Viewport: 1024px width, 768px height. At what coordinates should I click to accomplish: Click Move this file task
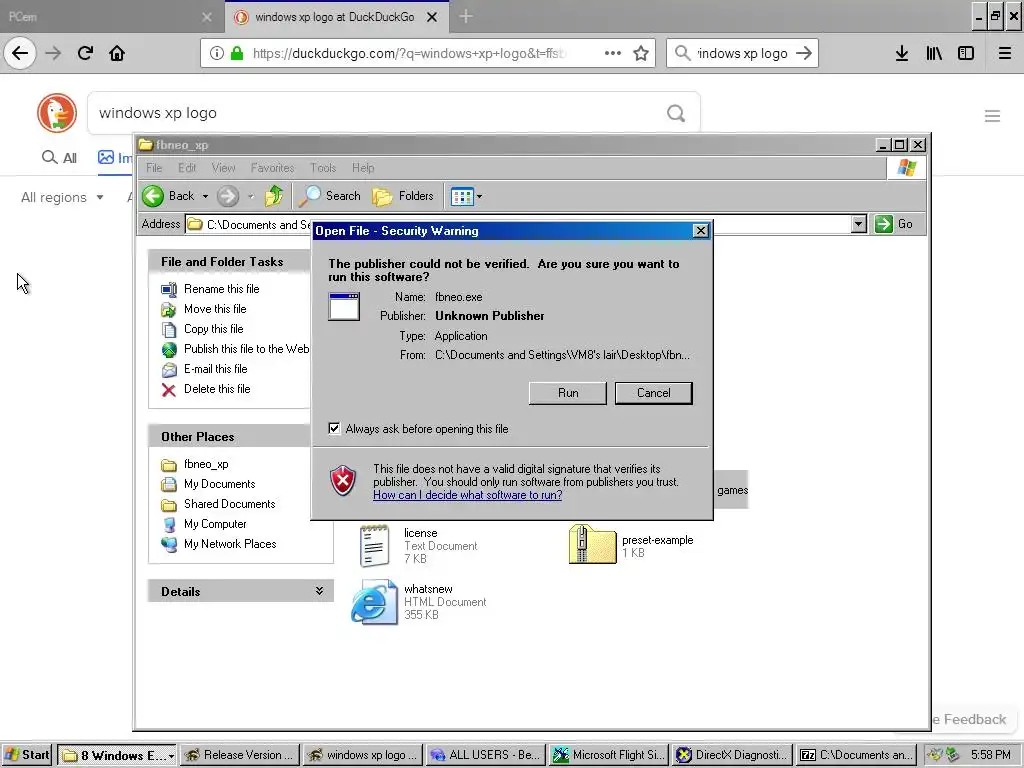(x=215, y=309)
